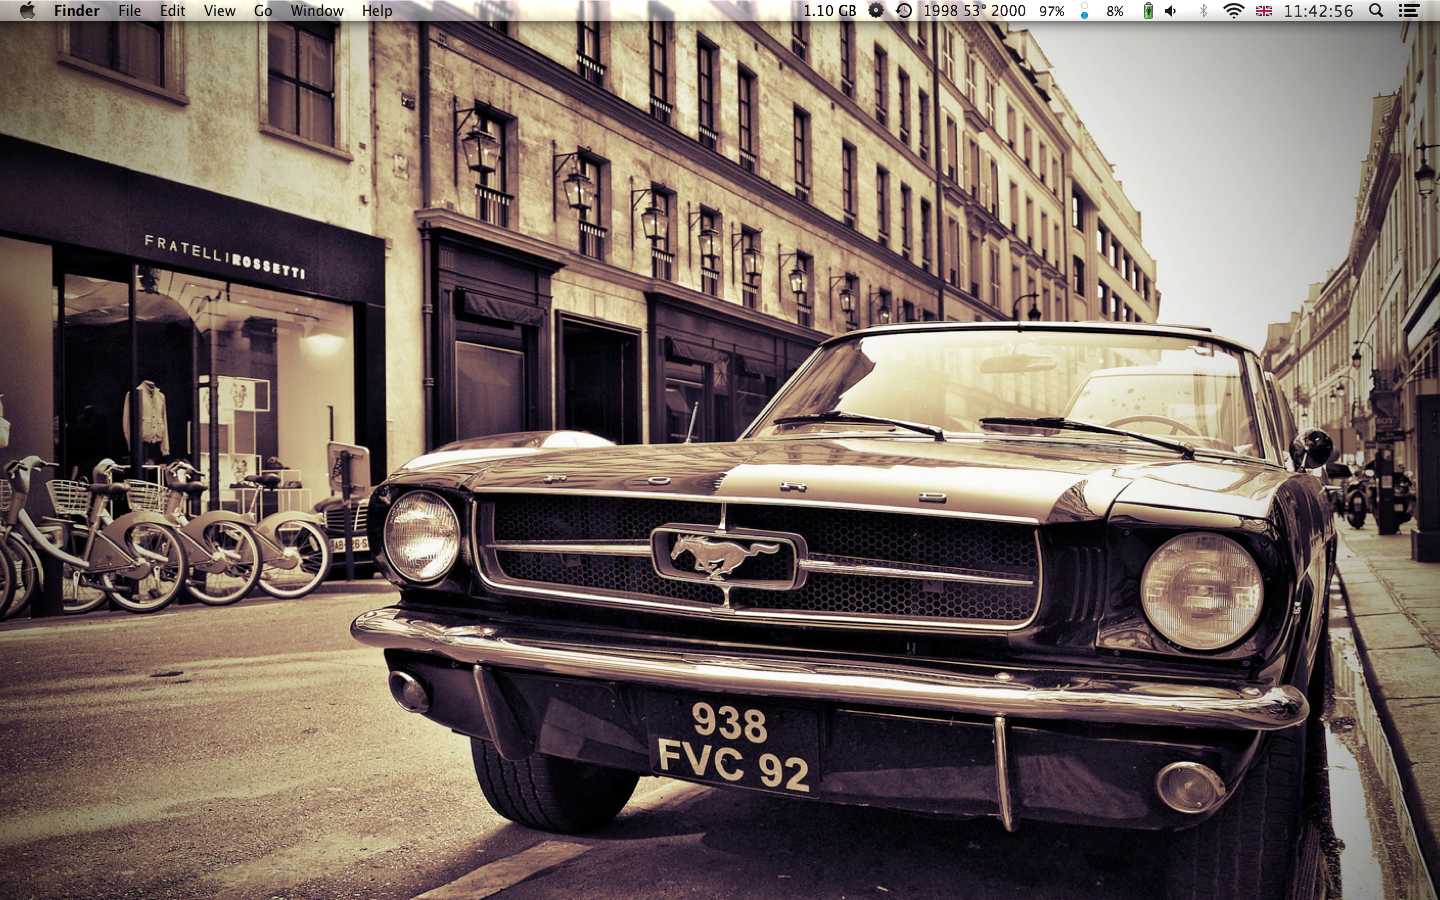Click the 8% status readout

[x=1115, y=10]
